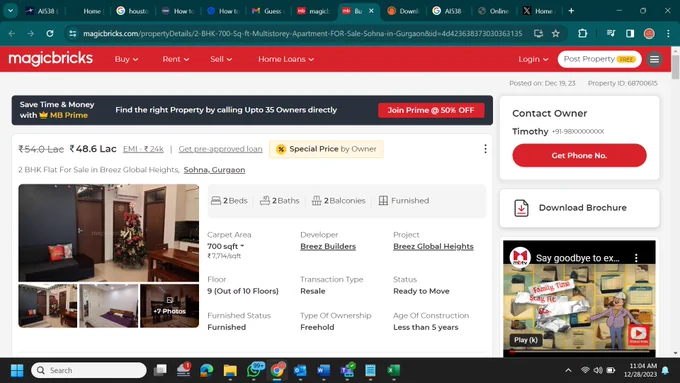Open YouTube video options three dots
This screenshot has height=383, width=680.
[636, 258]
